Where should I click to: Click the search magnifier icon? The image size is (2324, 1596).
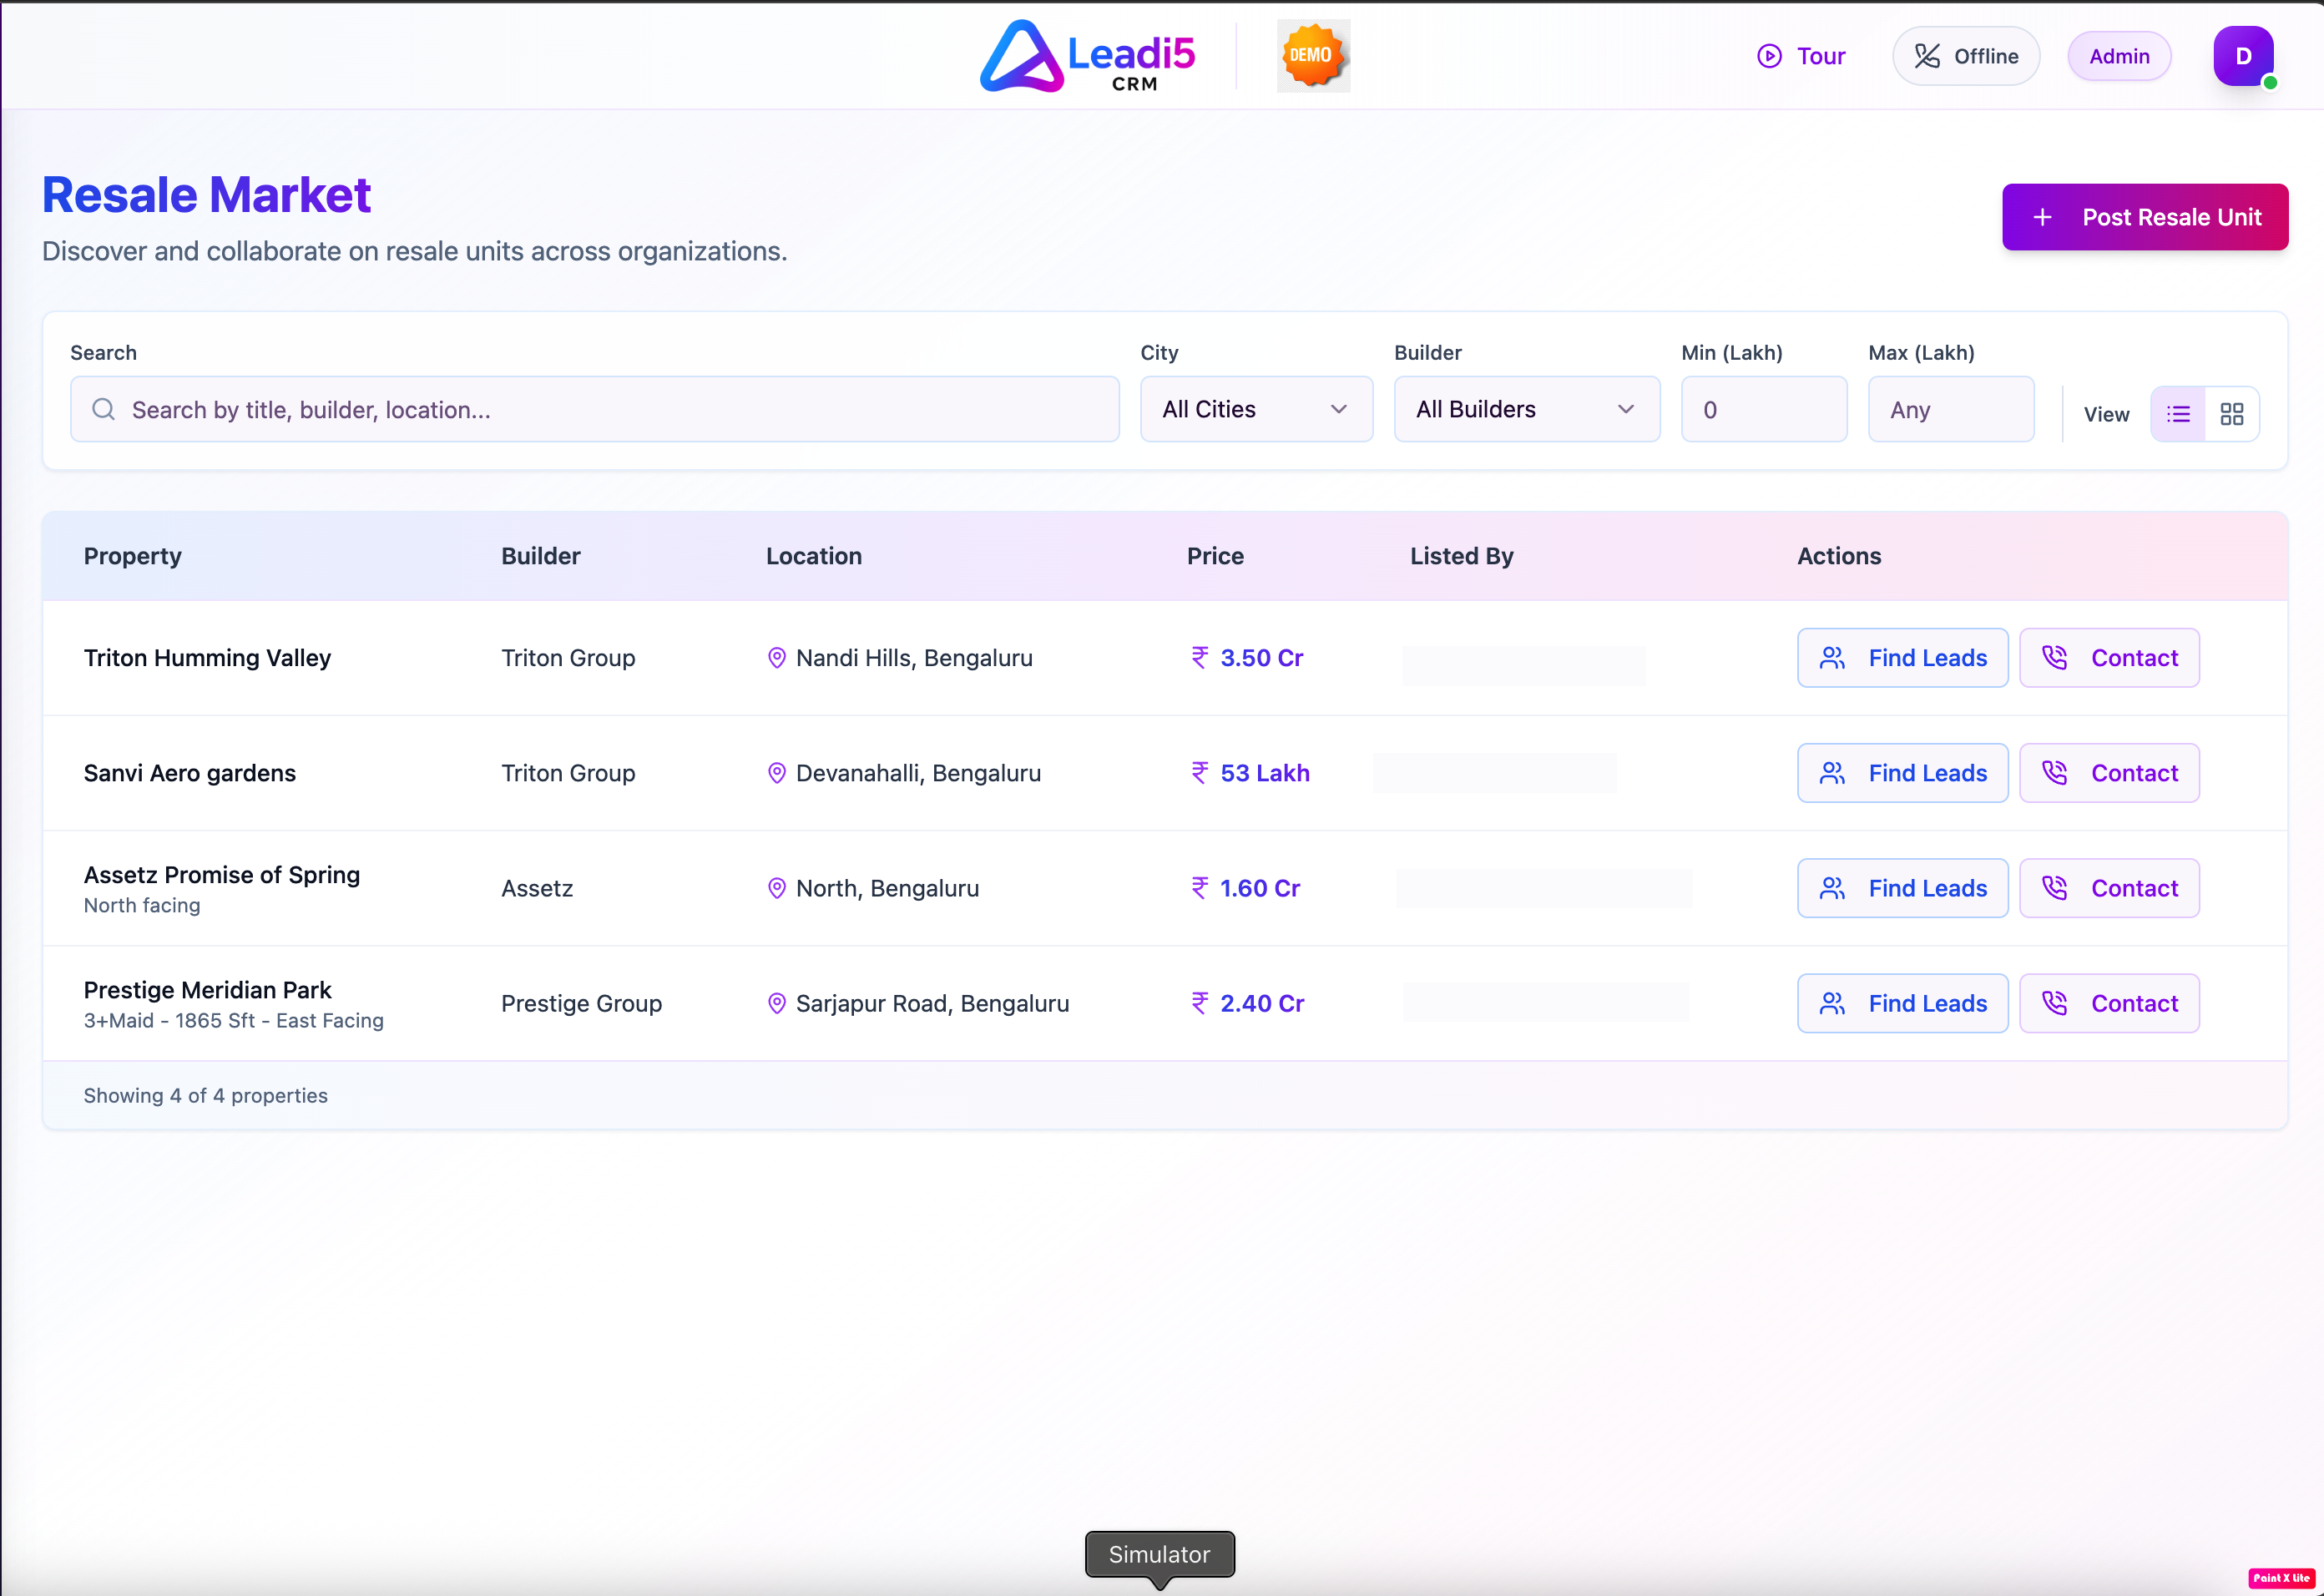103,409
